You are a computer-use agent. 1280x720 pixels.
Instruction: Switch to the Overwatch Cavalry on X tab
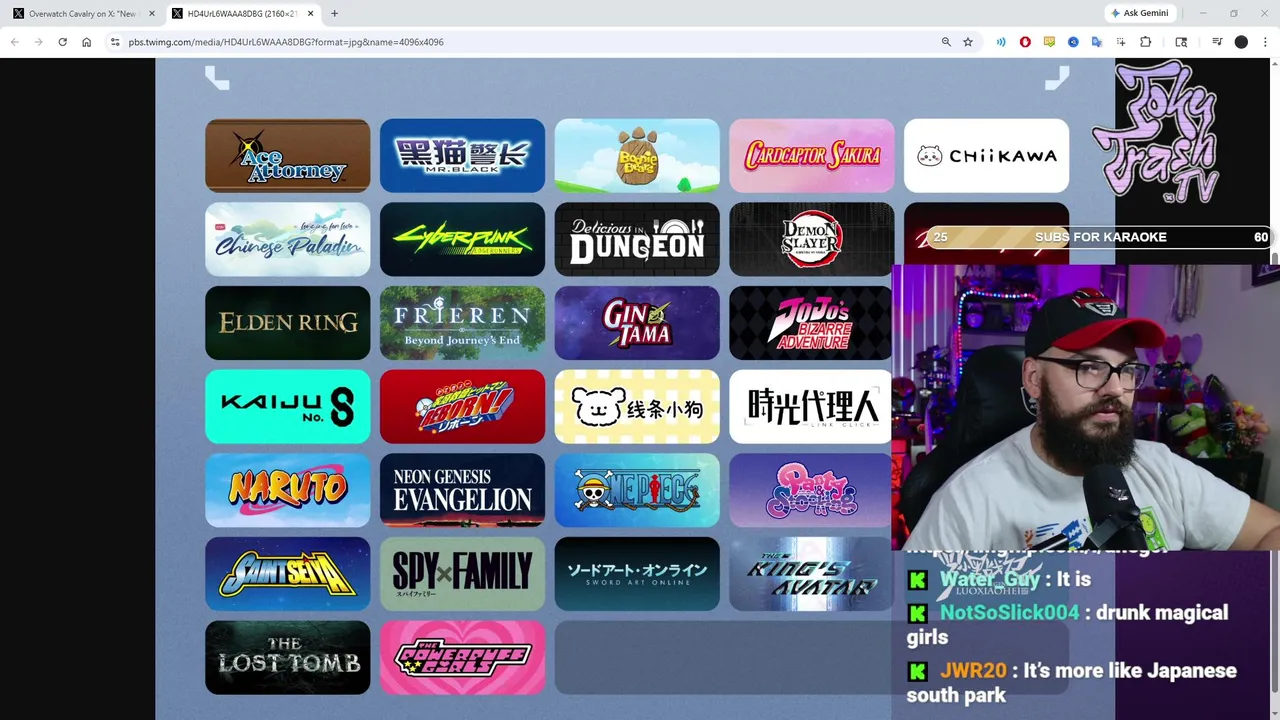(x=82, y=13)
